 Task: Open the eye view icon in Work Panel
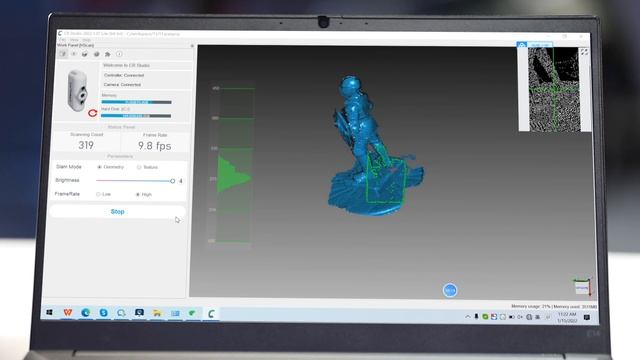click(x=74, y=54)
